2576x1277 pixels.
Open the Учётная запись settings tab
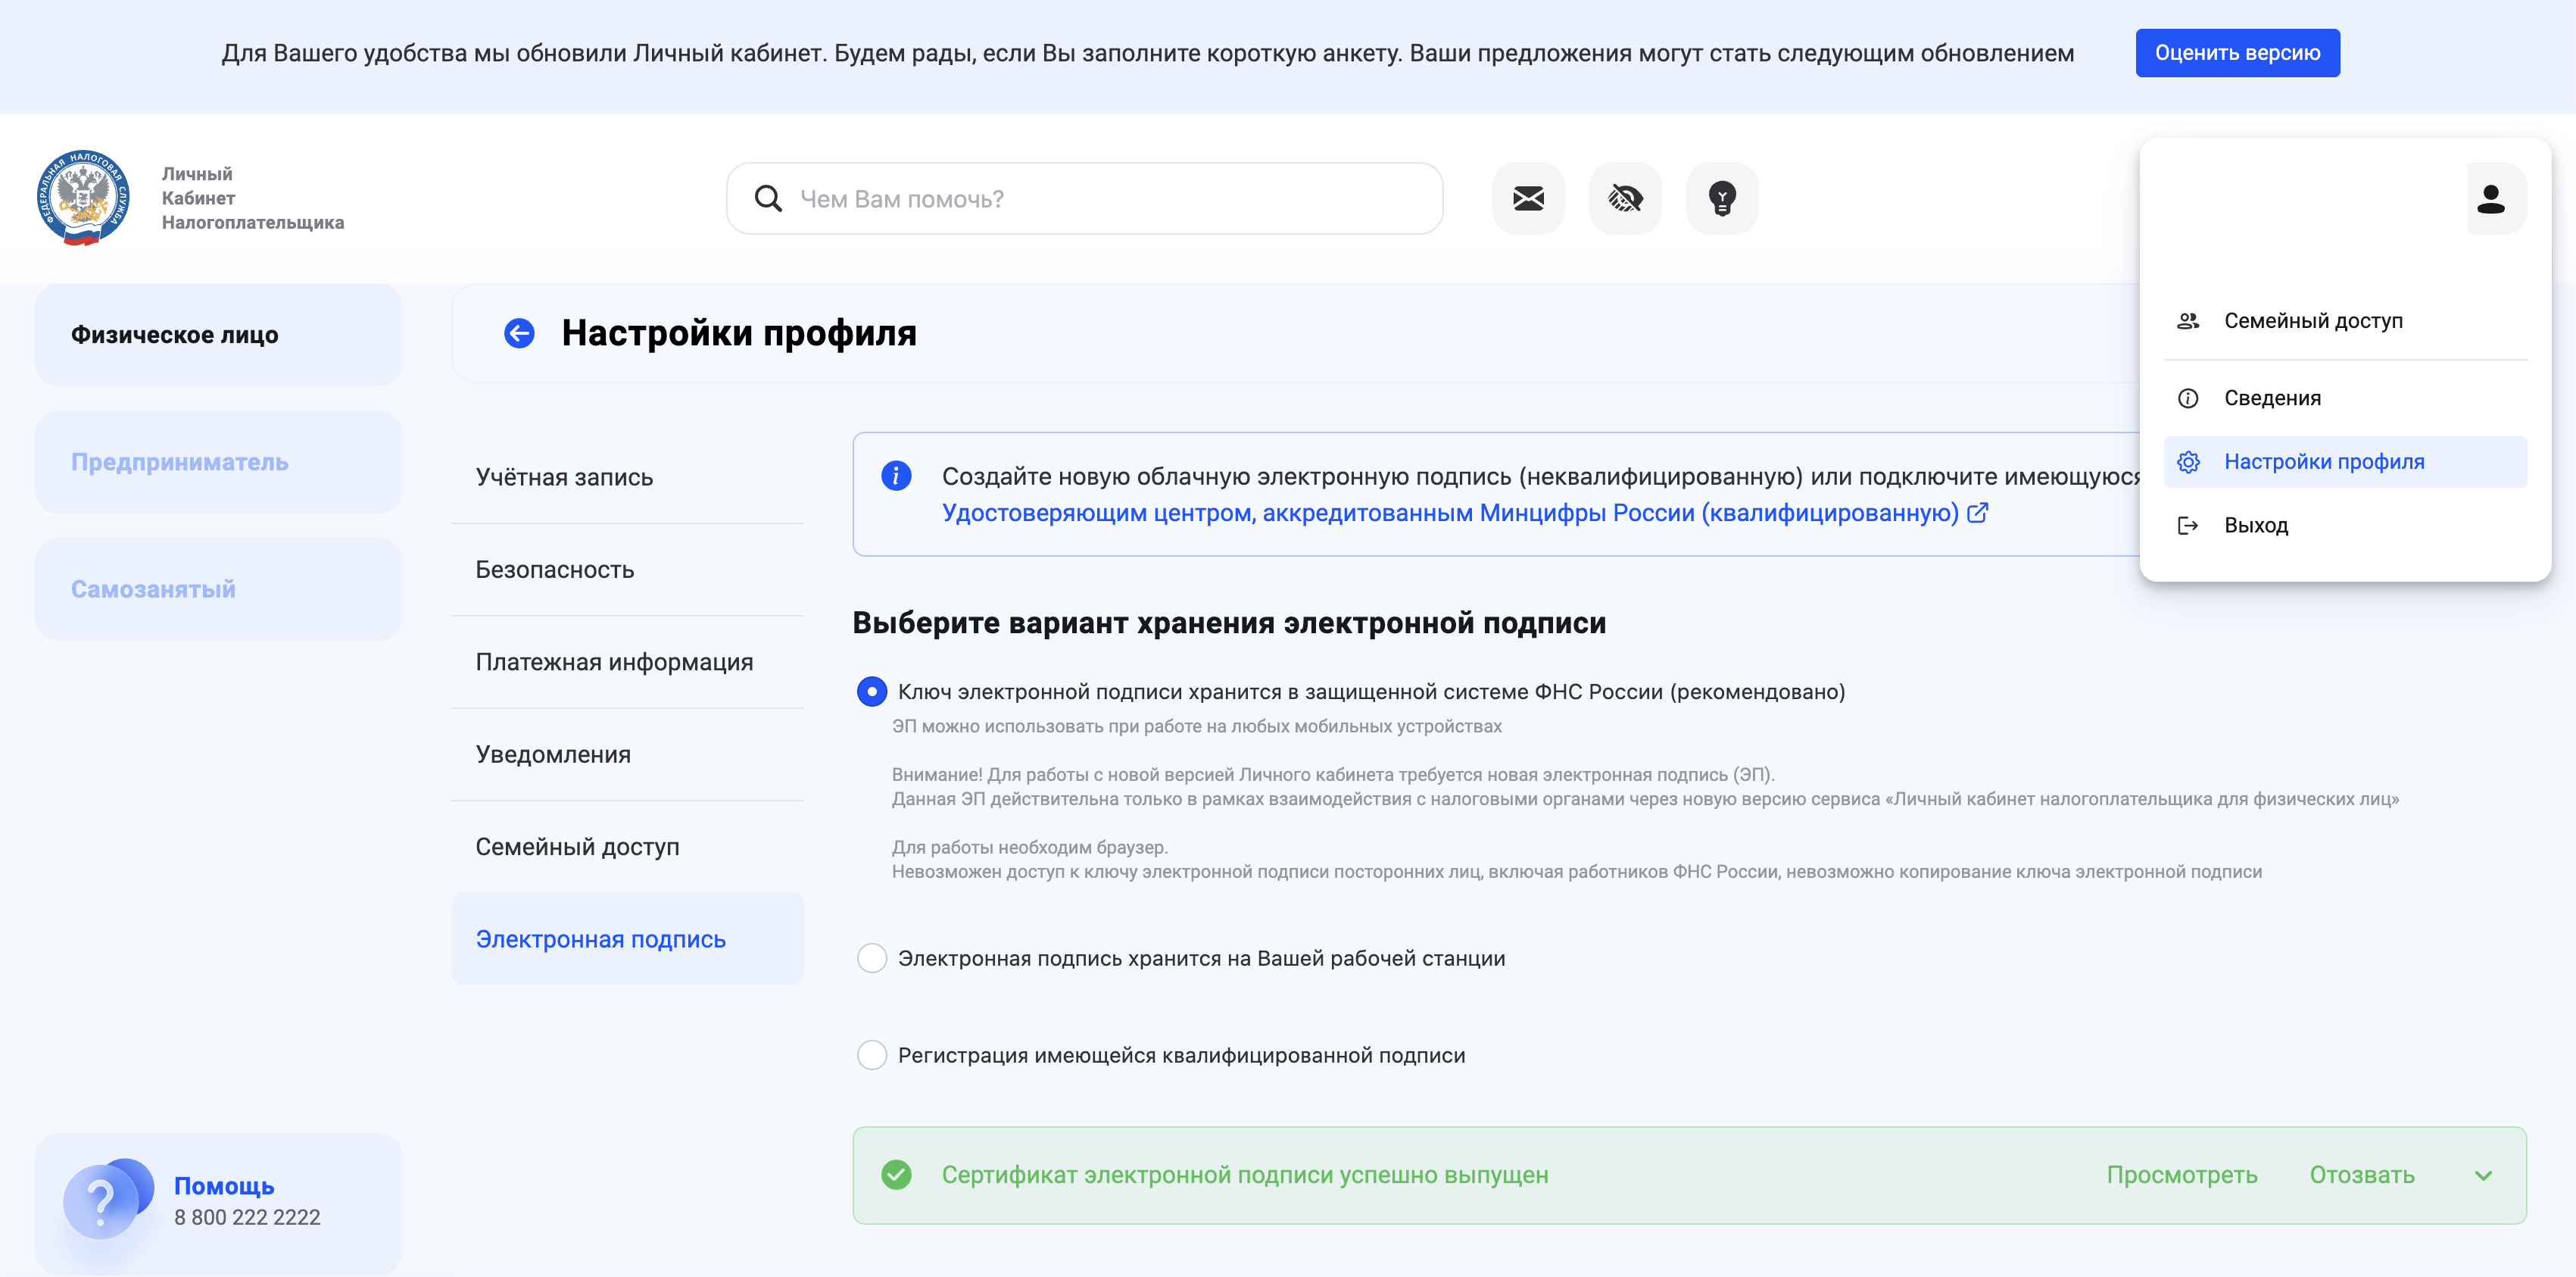point(627,477)
